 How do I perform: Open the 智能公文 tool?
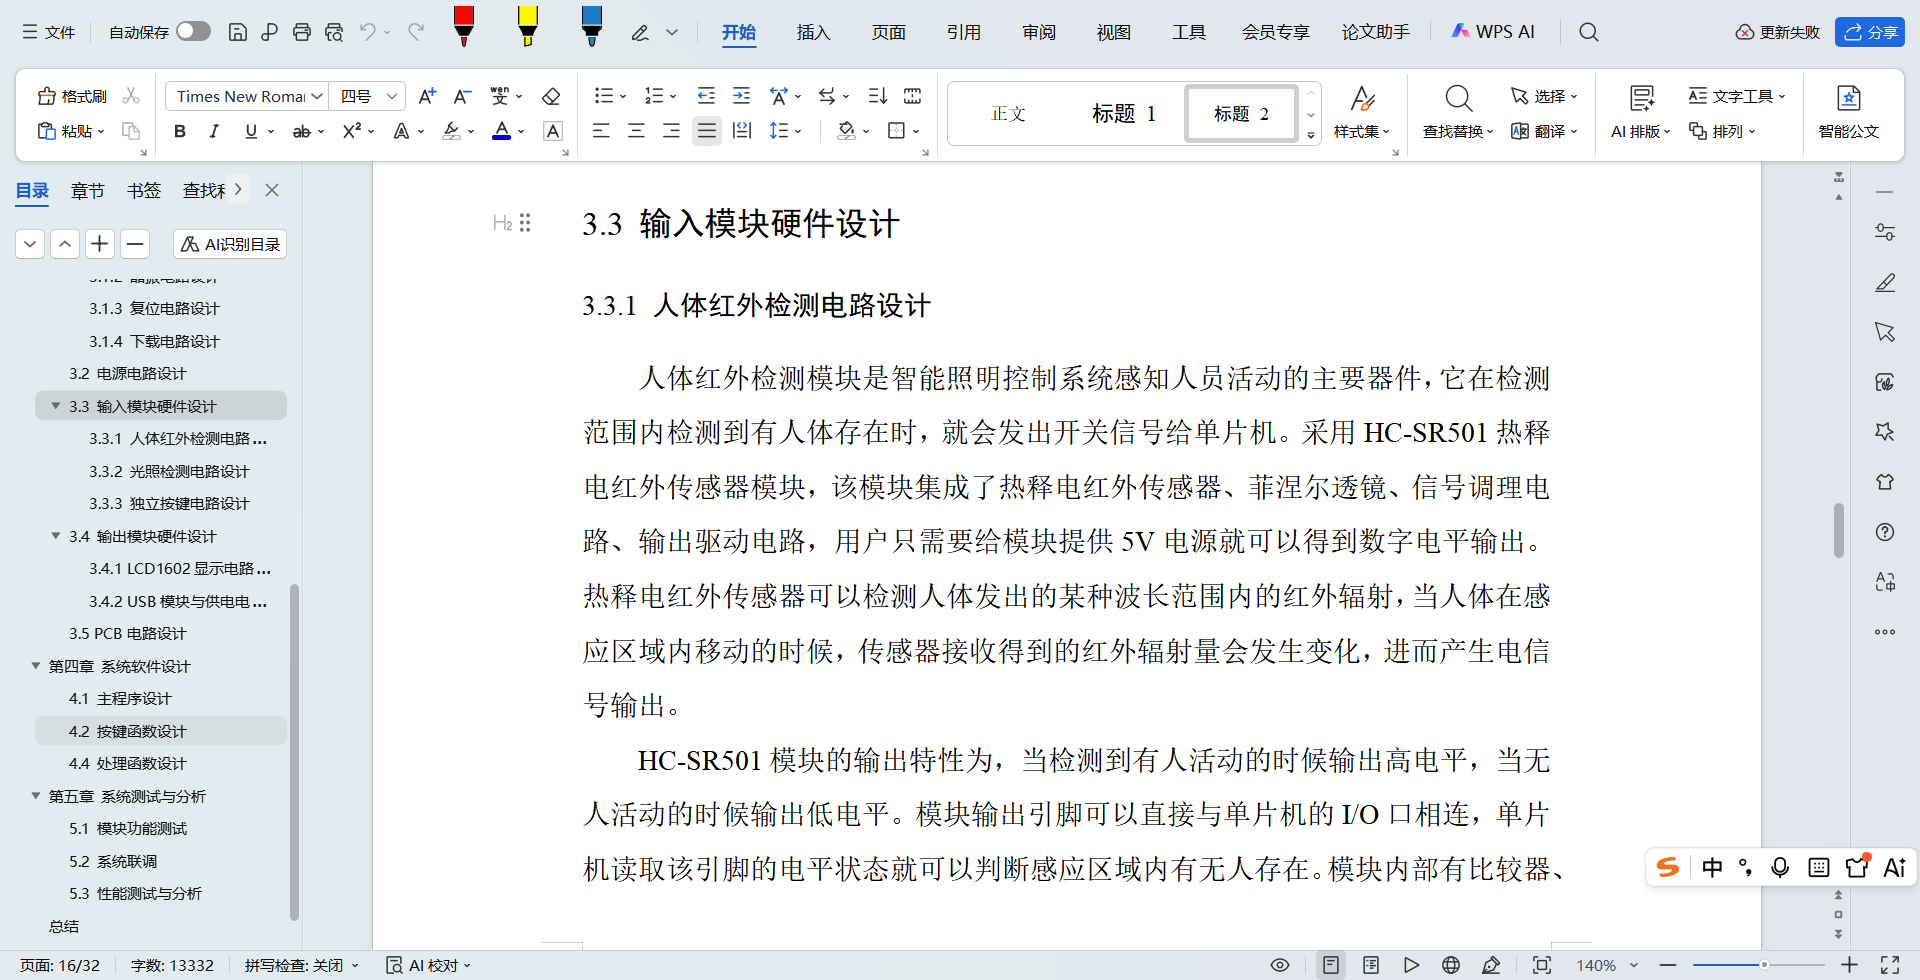tap(1848, 112)
